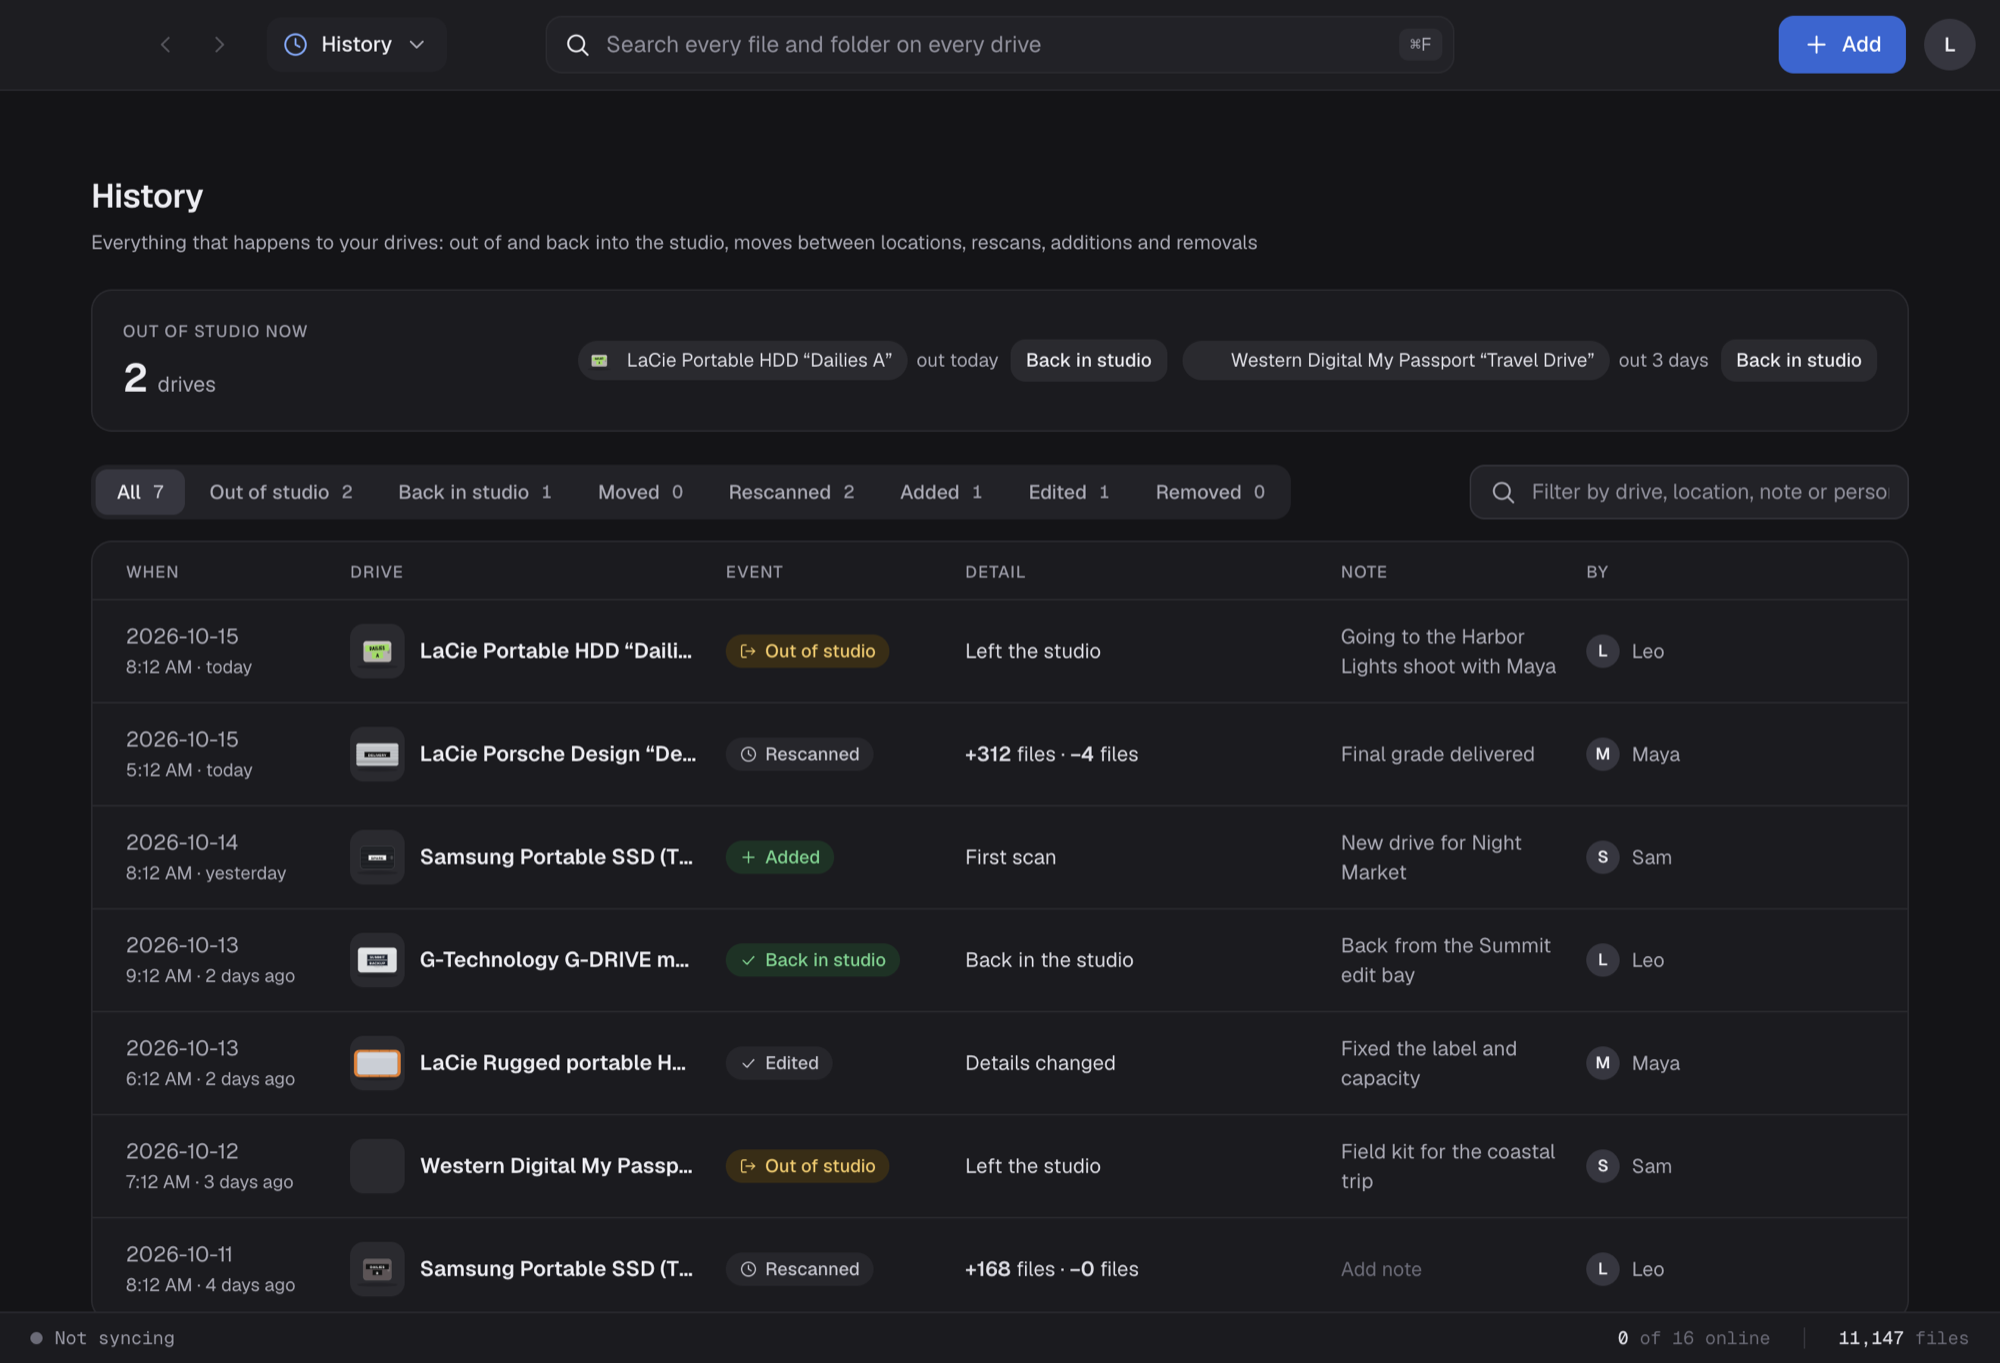Click the Out of studio badge for Western Digital
This screenshot has height=1363, width=2000.
click(807, 1166)
